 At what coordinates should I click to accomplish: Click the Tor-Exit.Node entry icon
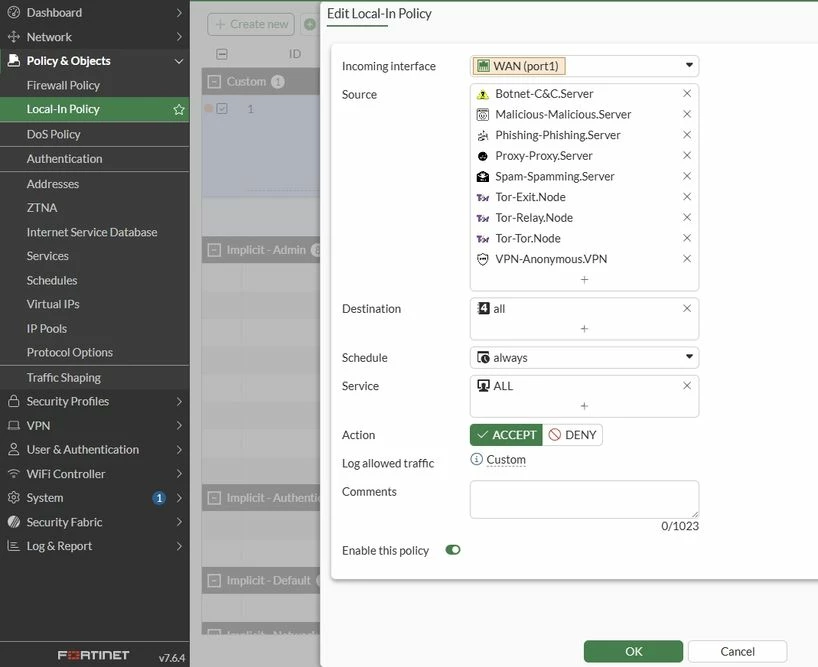coord(483,198)
